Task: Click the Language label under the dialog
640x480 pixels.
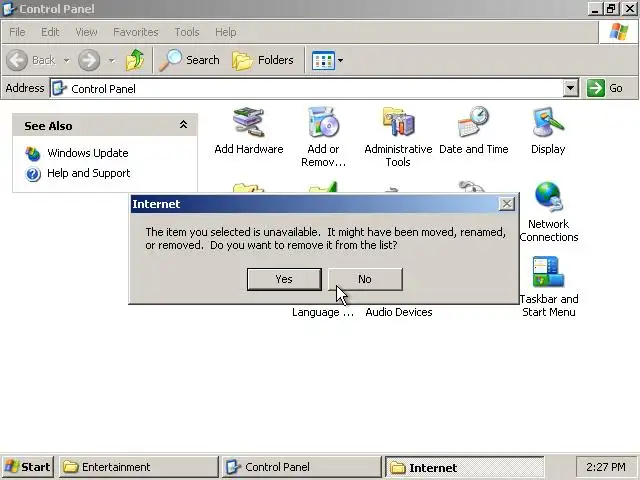Action: click(323, 312)
